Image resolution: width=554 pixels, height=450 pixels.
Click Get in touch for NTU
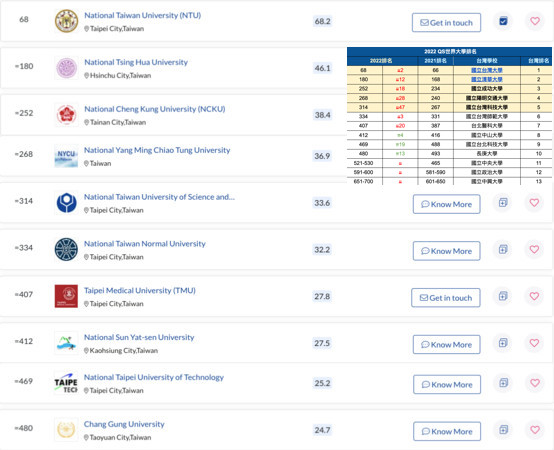pyautogui.click(x=446, y=23)
